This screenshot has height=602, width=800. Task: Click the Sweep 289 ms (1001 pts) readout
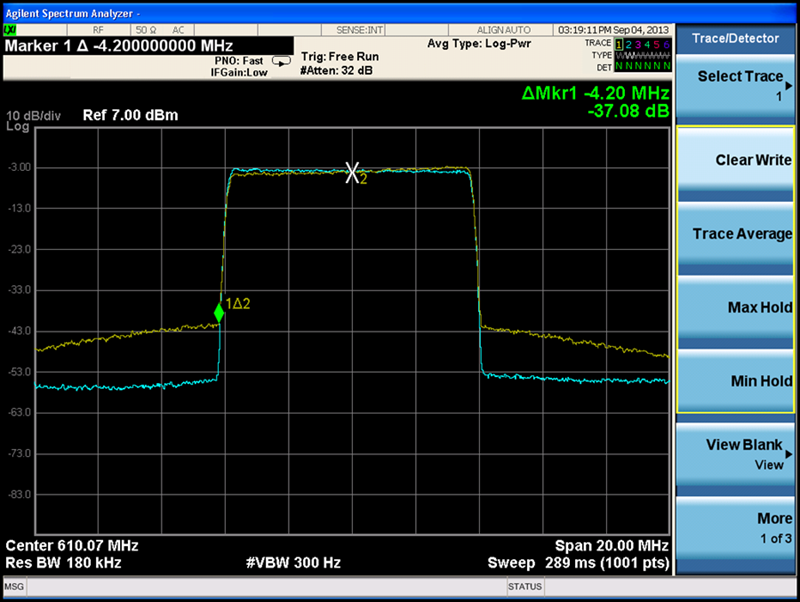click(x=578, y=563)
